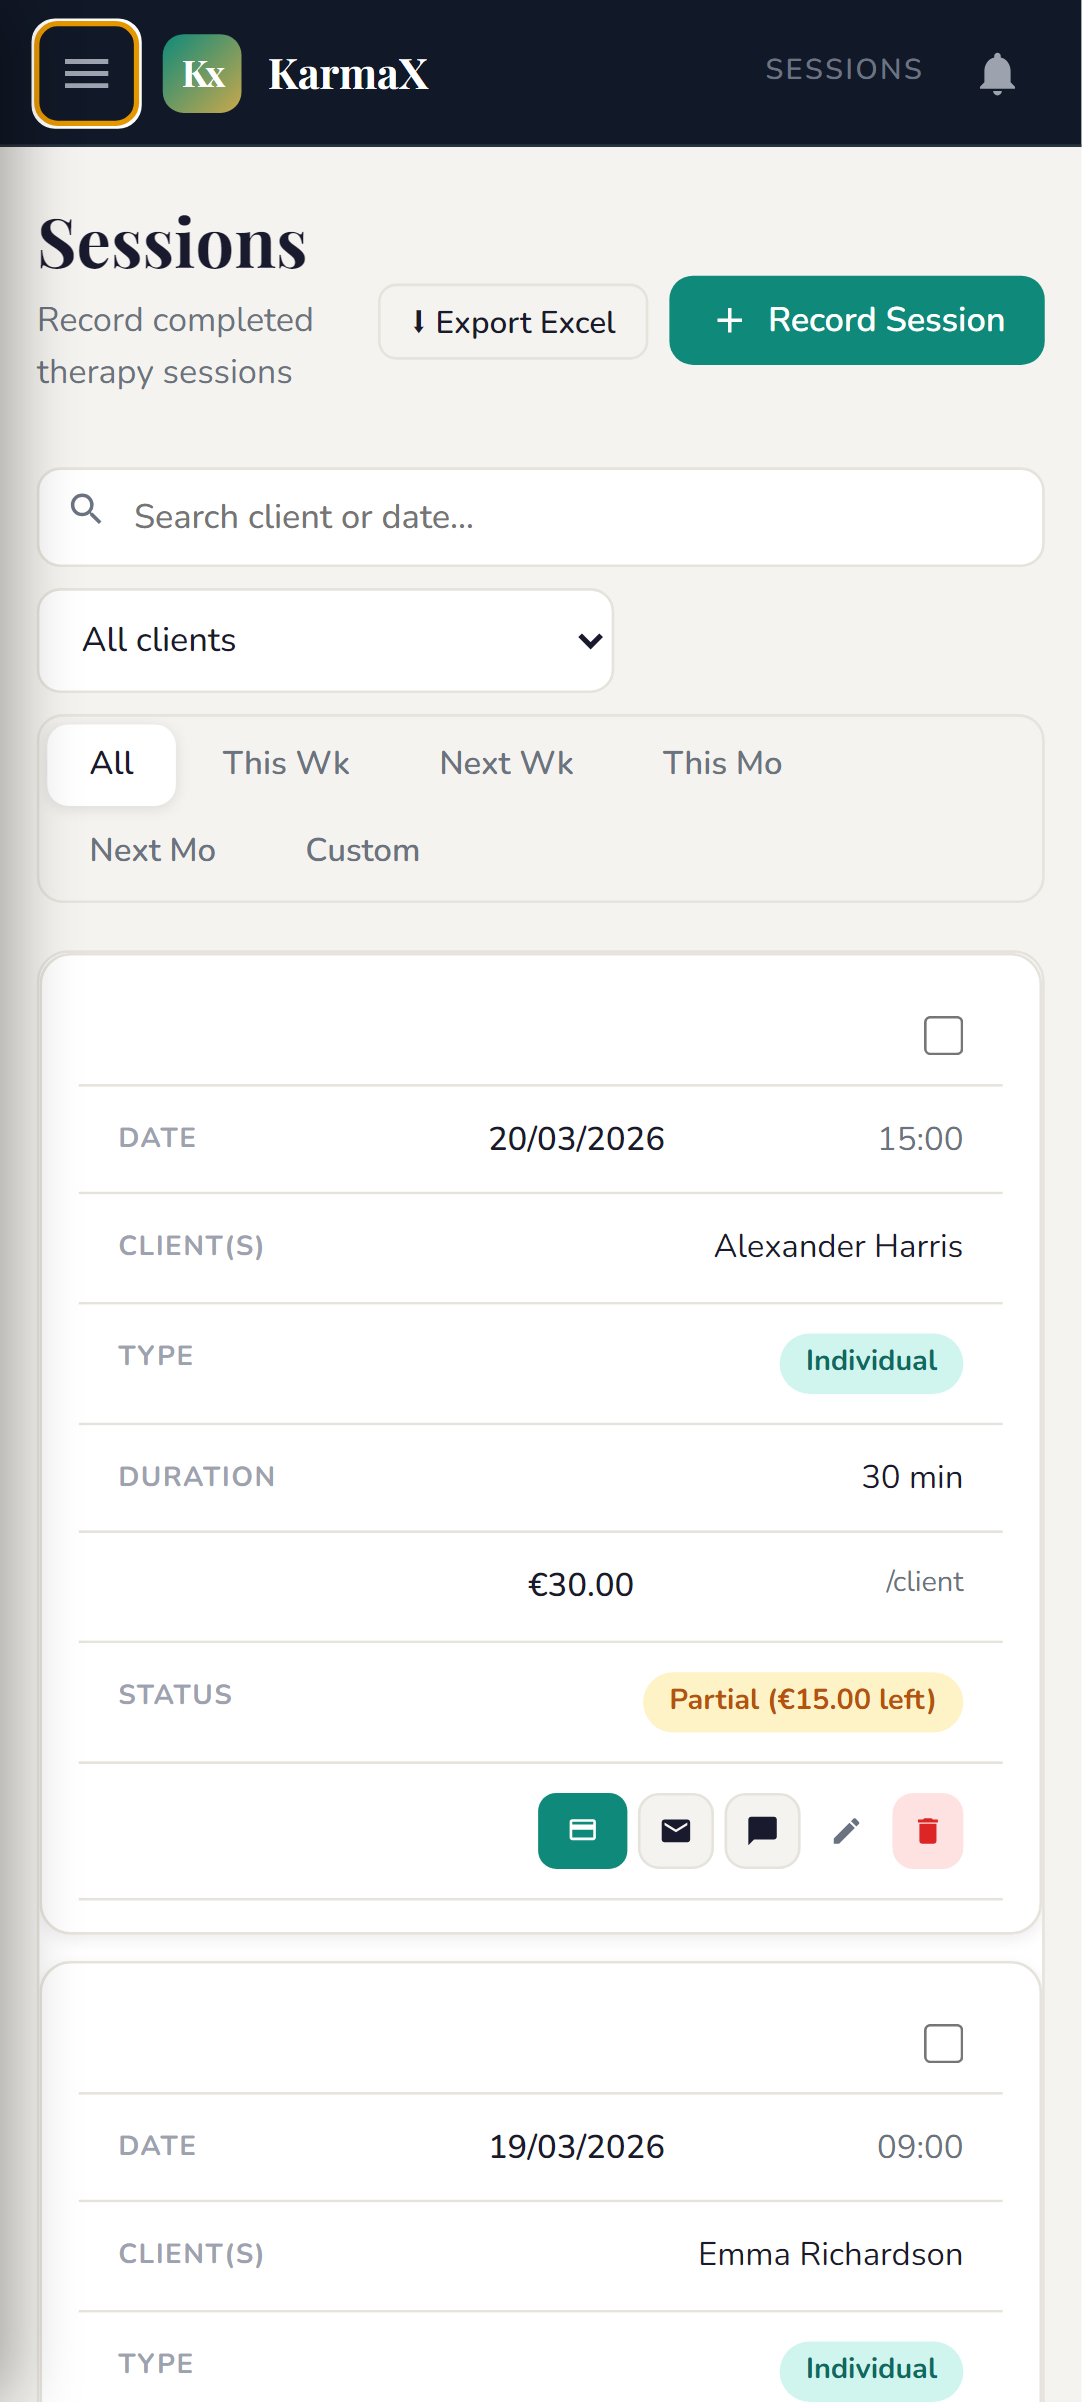This screenshot has height=2402, width=1082.
Task: Click the payment card icon for Alexander Harris
Action: [582, 1830]
